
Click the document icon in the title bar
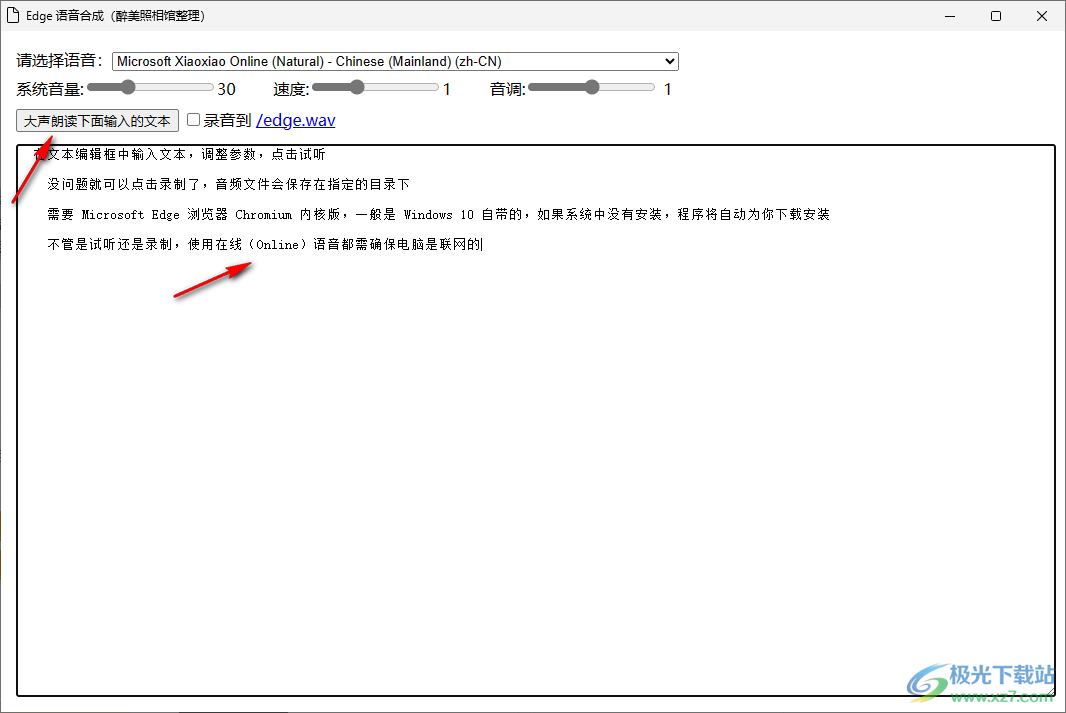(x=13, y=15)
